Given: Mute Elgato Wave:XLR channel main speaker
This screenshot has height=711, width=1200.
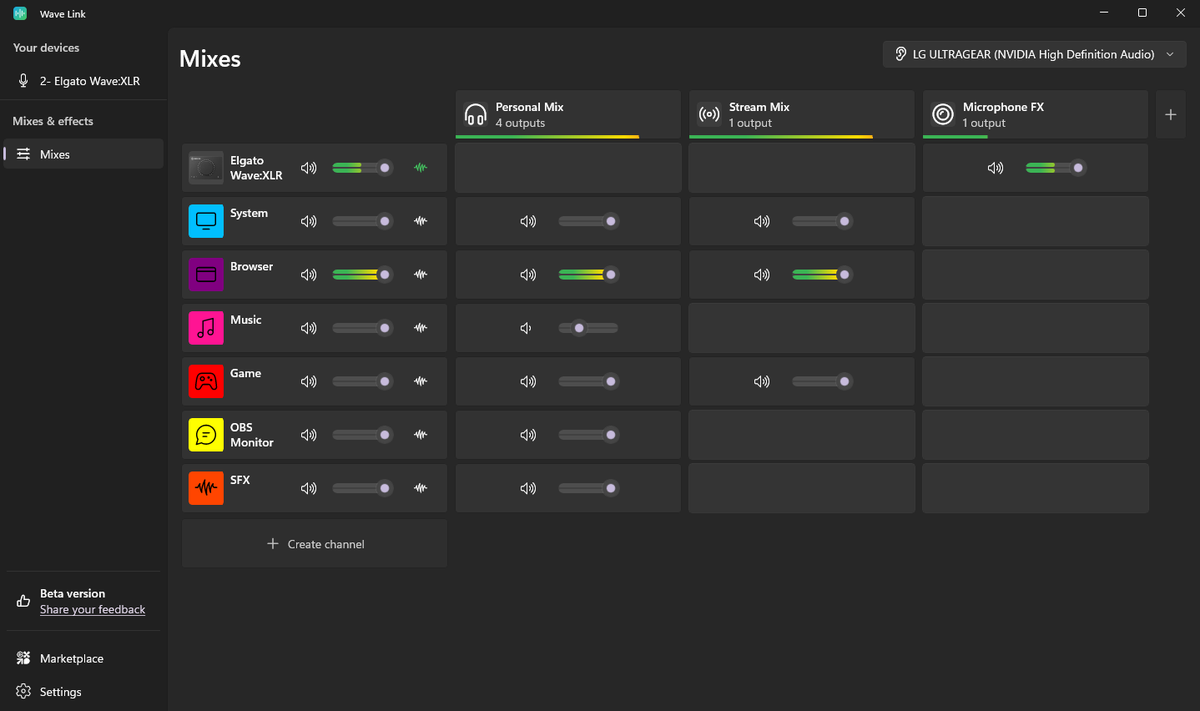Looking at the screenshot, I should click(x=308, y=168).
